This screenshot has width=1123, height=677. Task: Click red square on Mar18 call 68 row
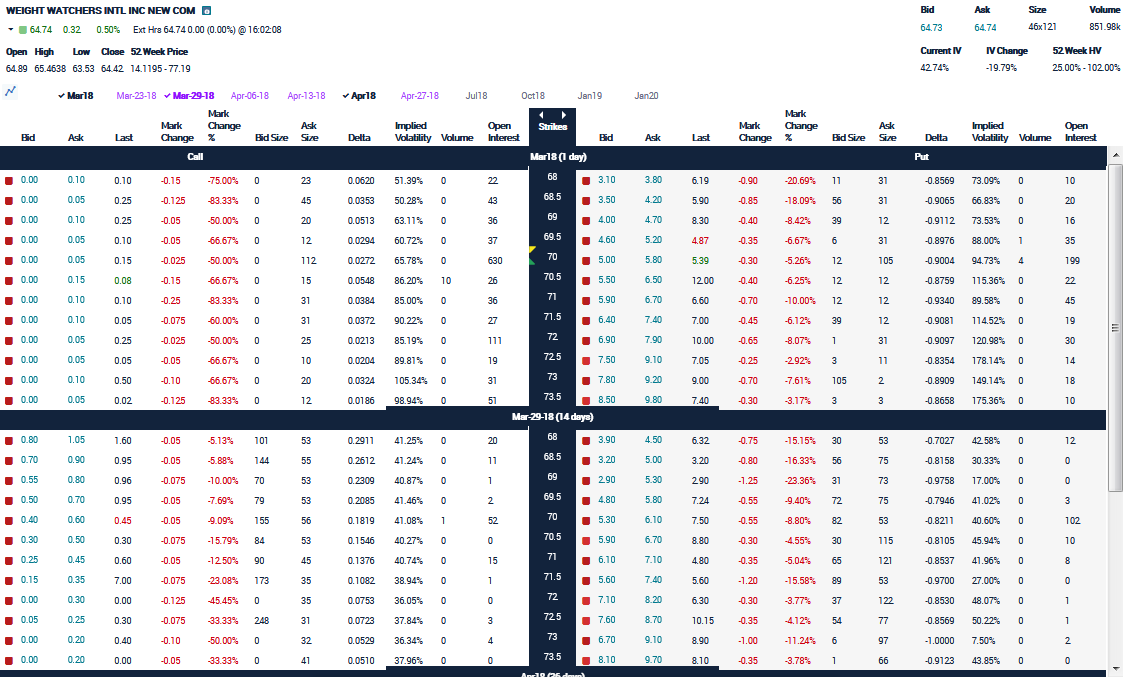coord(9,181)
